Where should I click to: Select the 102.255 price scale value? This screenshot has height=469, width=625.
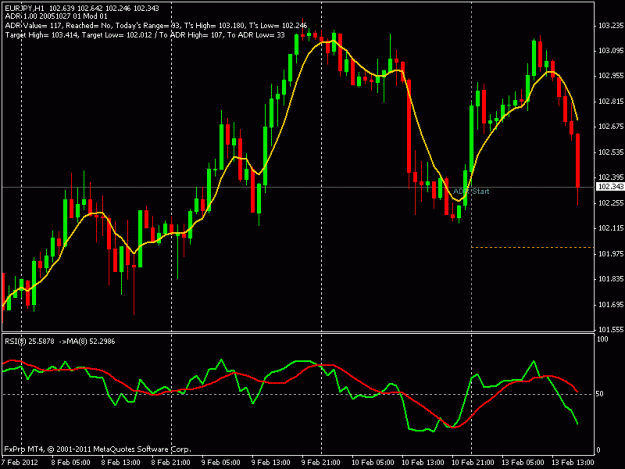(611, 203)
